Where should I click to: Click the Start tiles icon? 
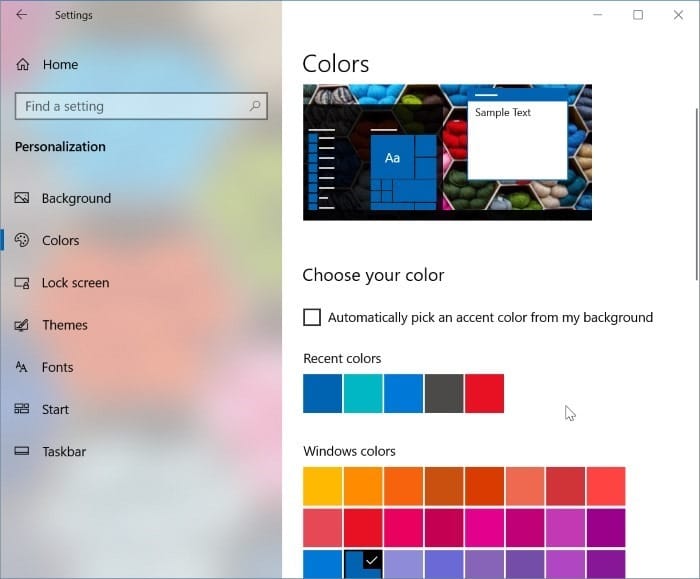22,409
